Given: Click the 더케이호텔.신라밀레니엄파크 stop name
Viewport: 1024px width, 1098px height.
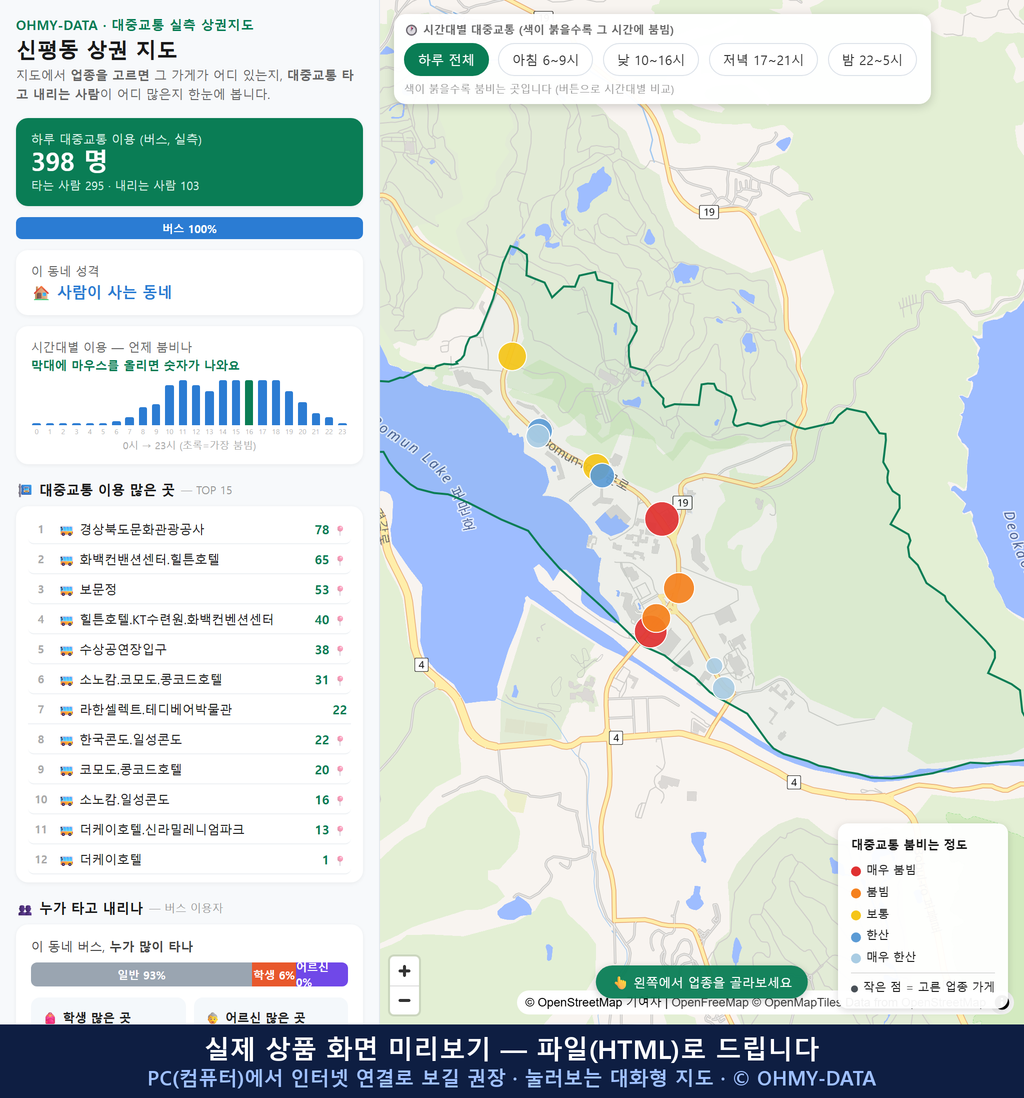Looking at the screenshot, I should (162, 831).
